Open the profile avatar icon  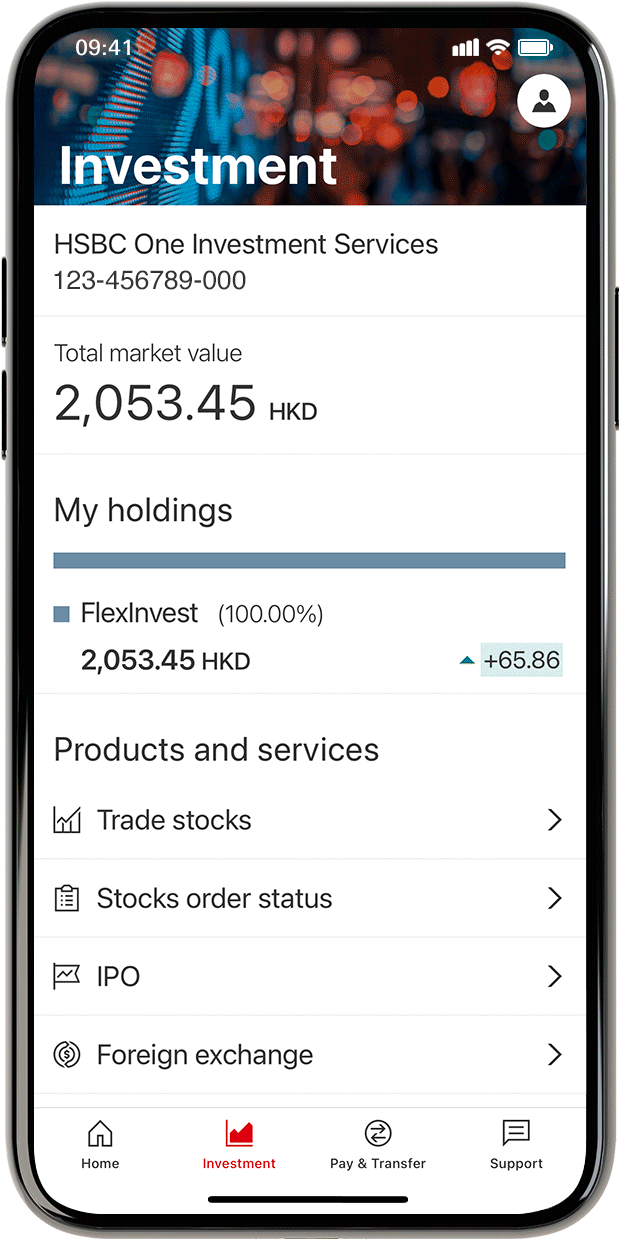[544, 100]
